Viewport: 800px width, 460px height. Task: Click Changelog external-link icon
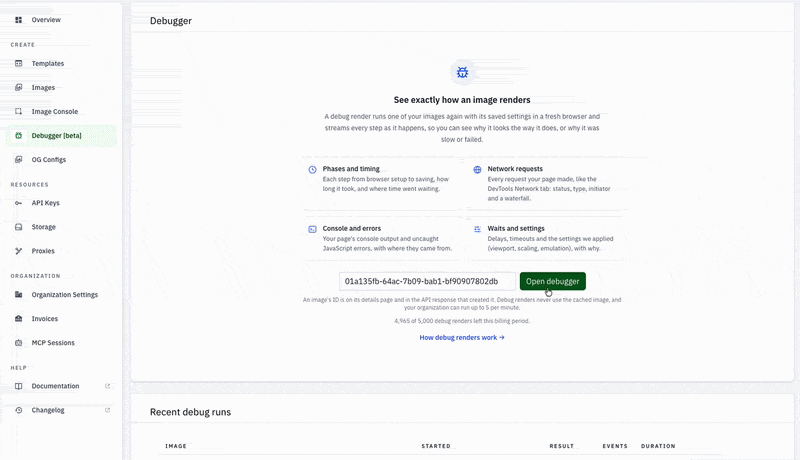pos(108,410)
